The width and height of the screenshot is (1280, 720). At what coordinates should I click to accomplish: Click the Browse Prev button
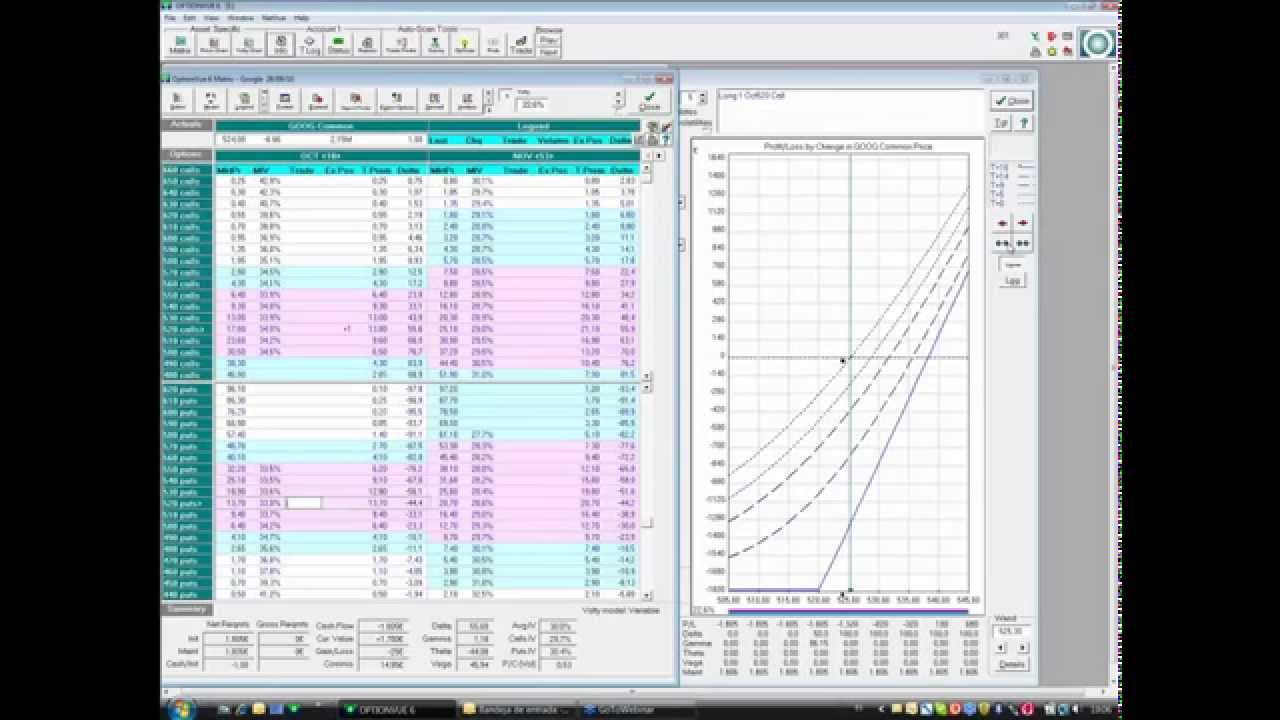pyautogui.click(x=548, y=40)
